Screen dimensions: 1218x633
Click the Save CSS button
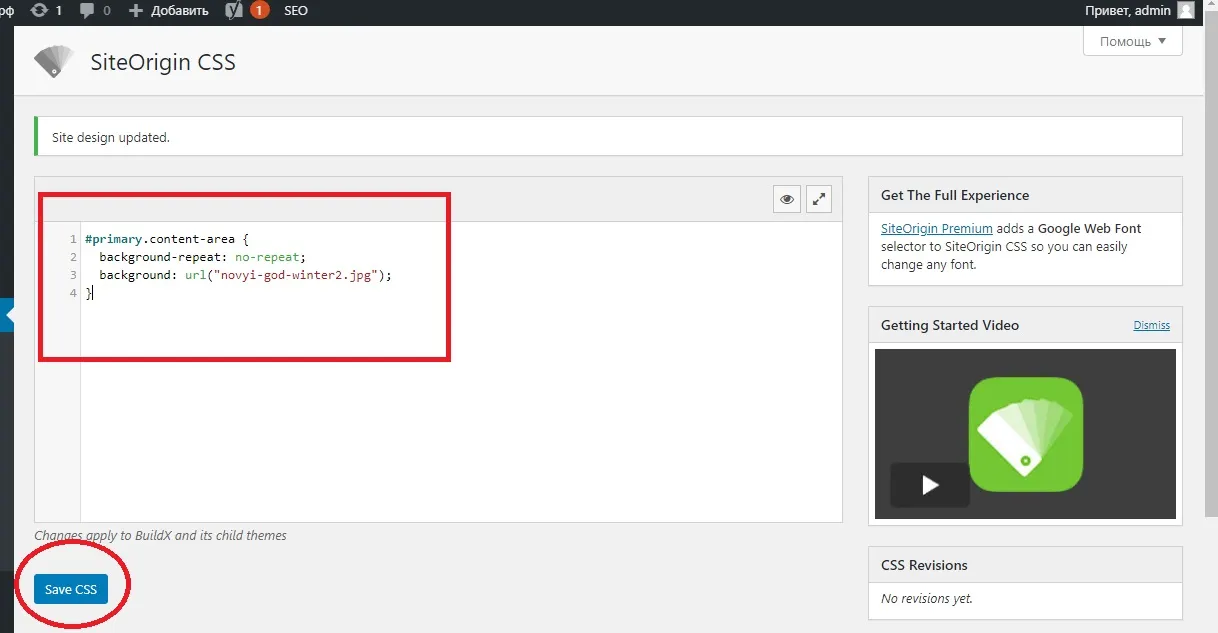(71, 589)
